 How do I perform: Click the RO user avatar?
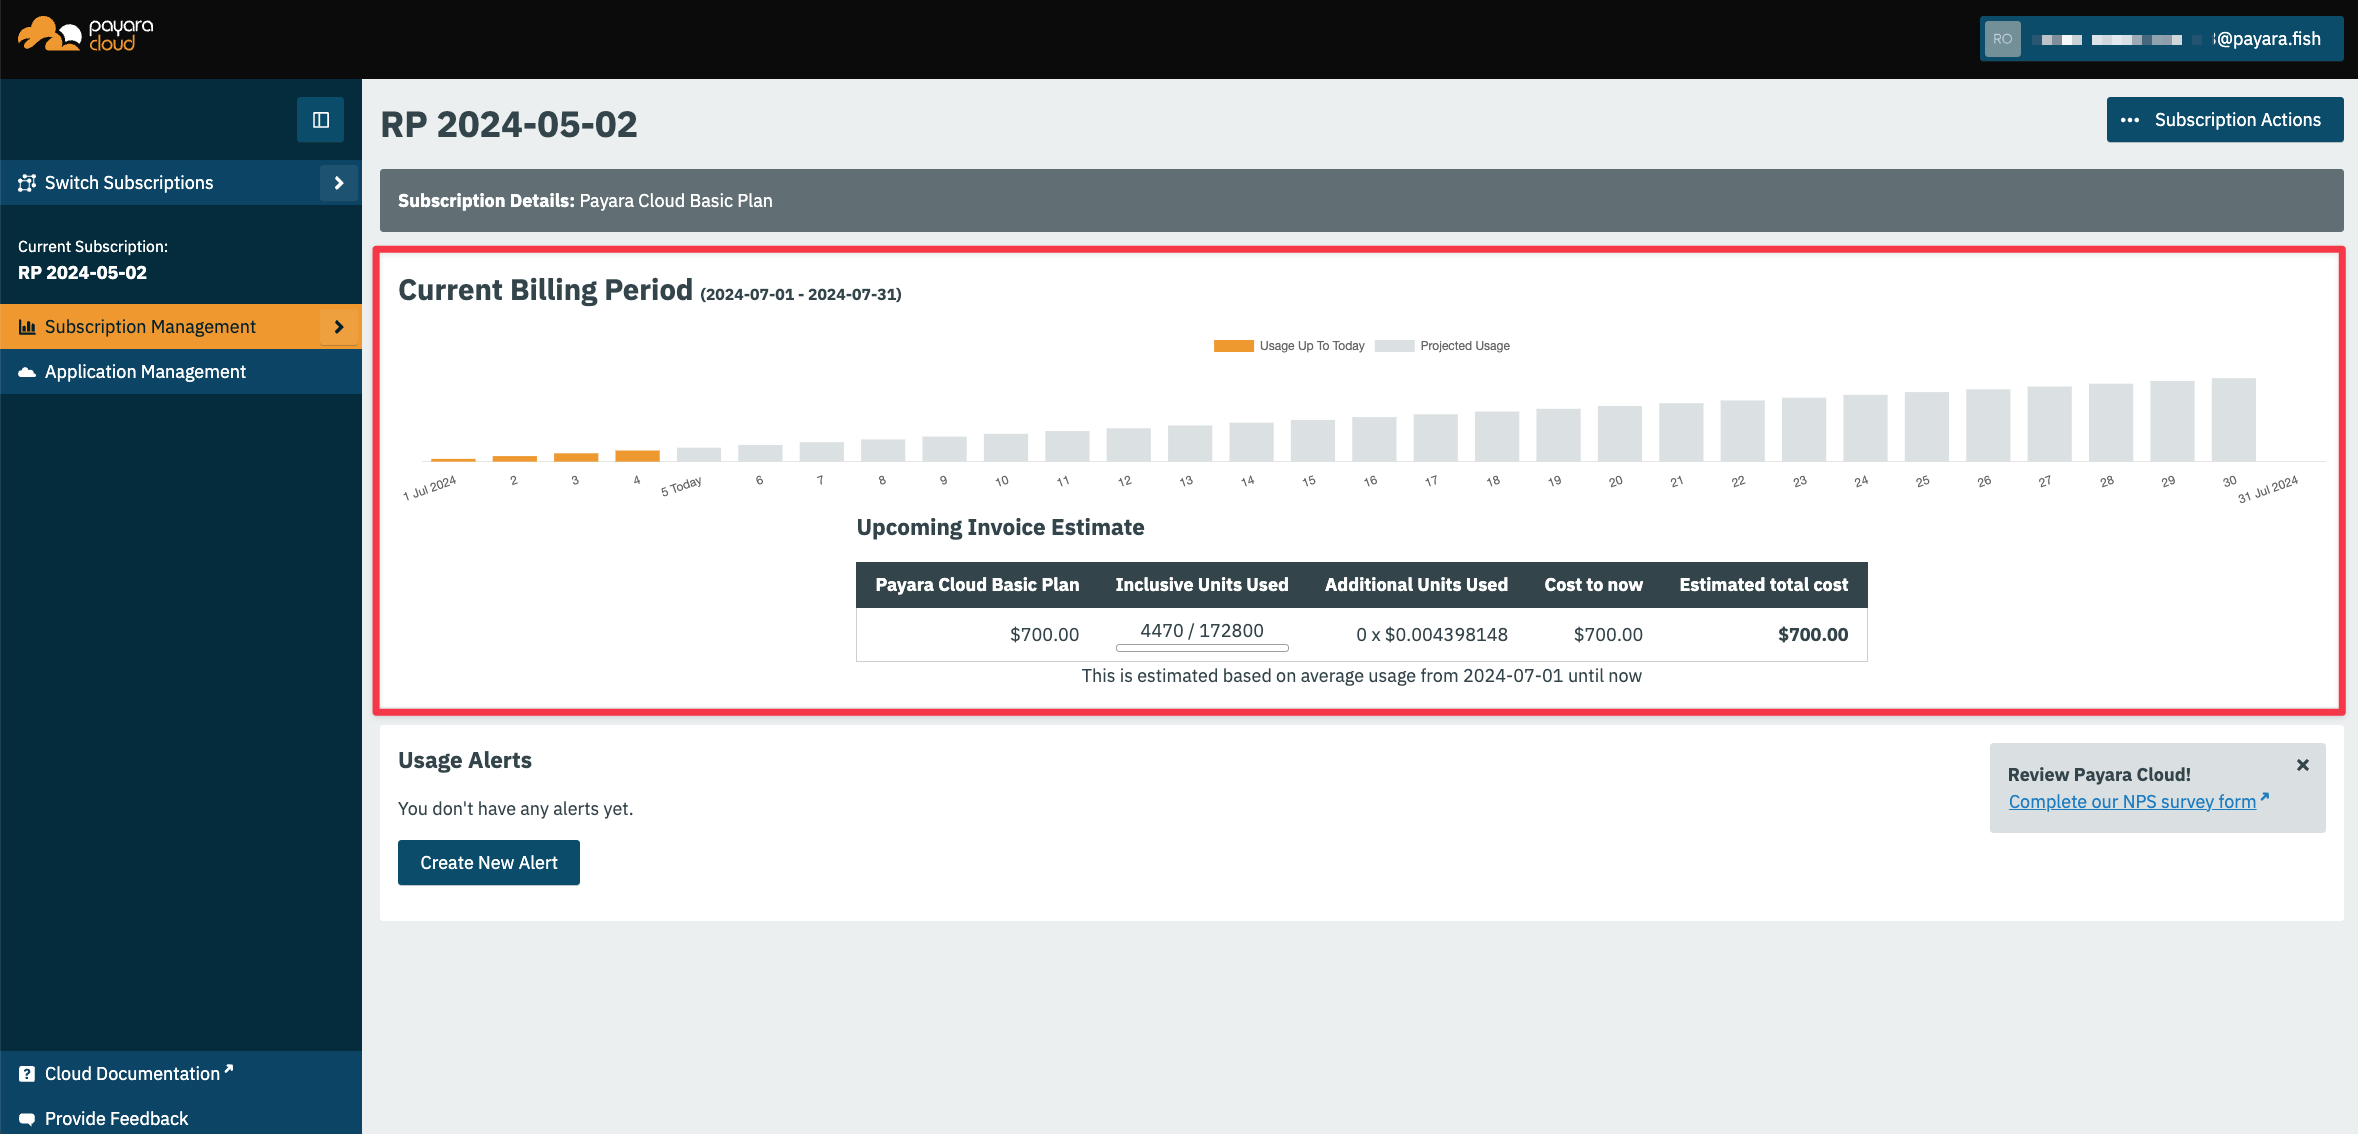[x=2002, y=39]
